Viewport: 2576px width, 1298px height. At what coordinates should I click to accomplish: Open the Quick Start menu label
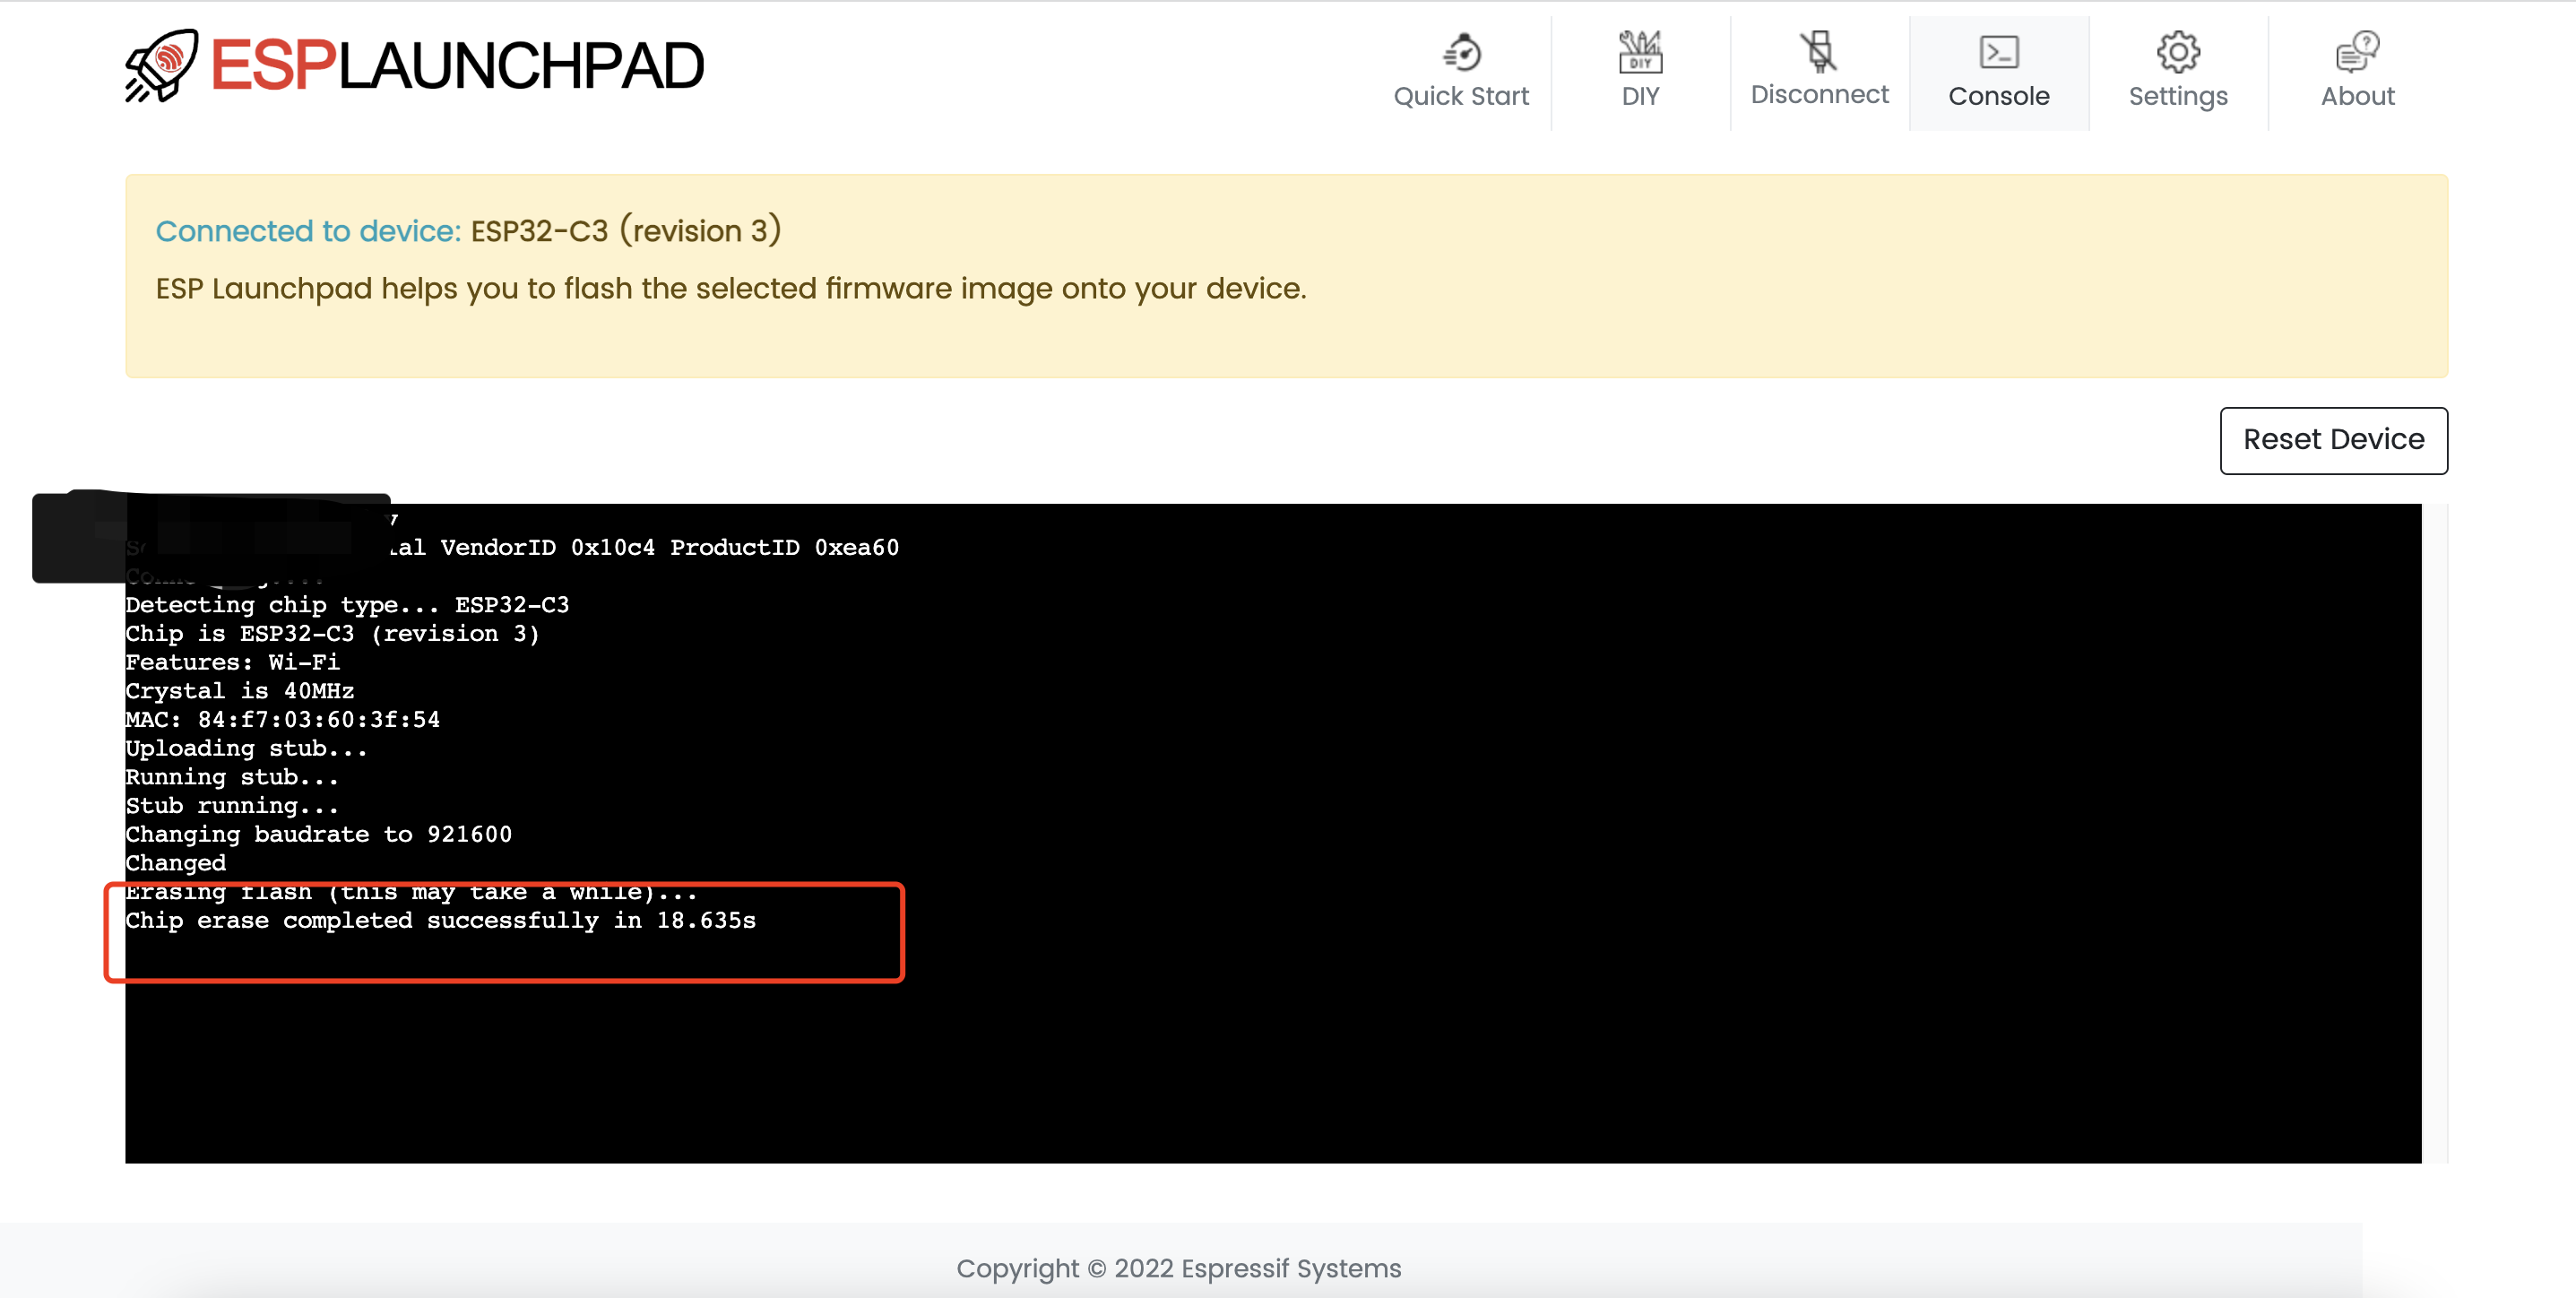click(x=1461, y=96)
